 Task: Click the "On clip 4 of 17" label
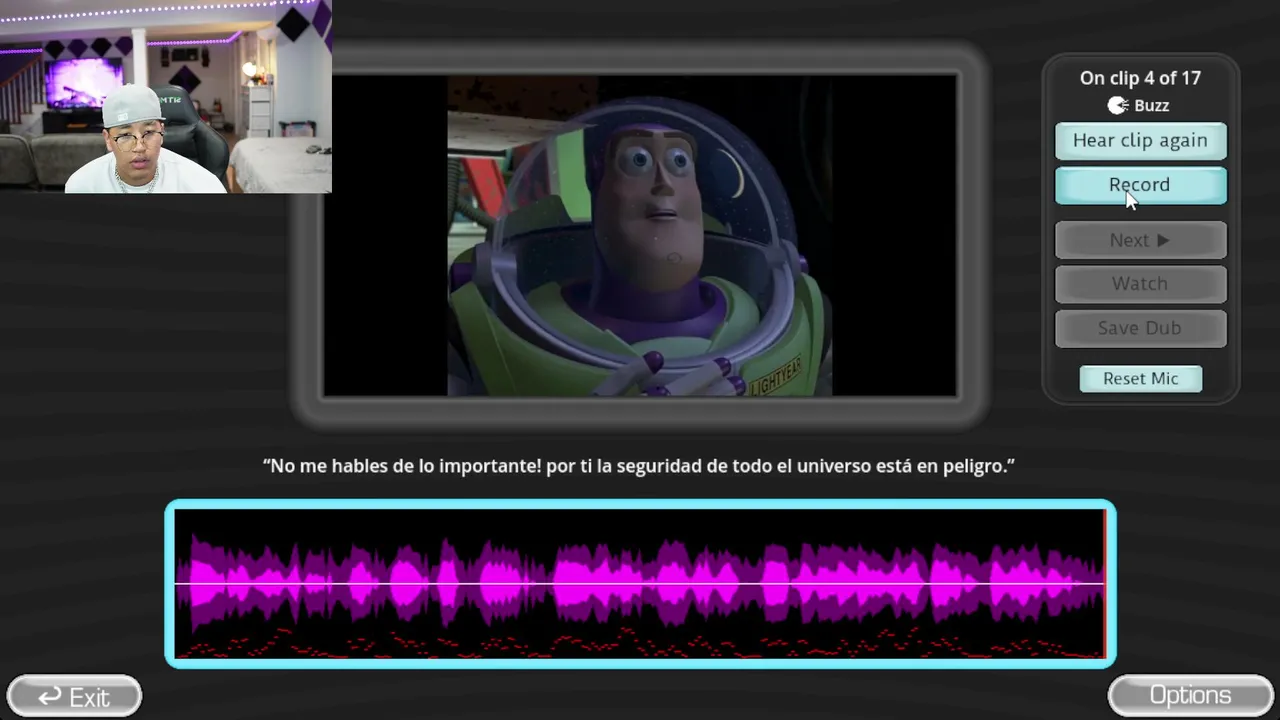pyautogui.click(x=1140, y=78)
